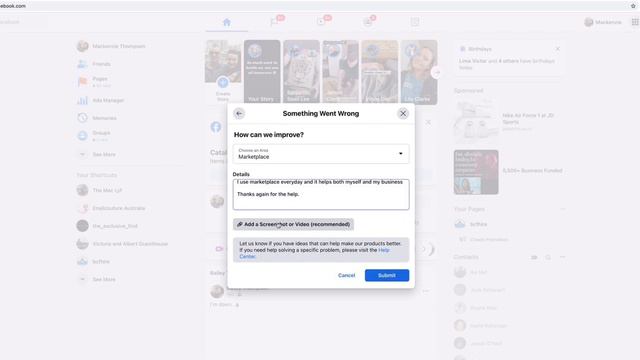The height and width of the screenshot is (360, 640).
Task: Click inside the Details text box
Action: pyautogui.click(x=321, y=194)
